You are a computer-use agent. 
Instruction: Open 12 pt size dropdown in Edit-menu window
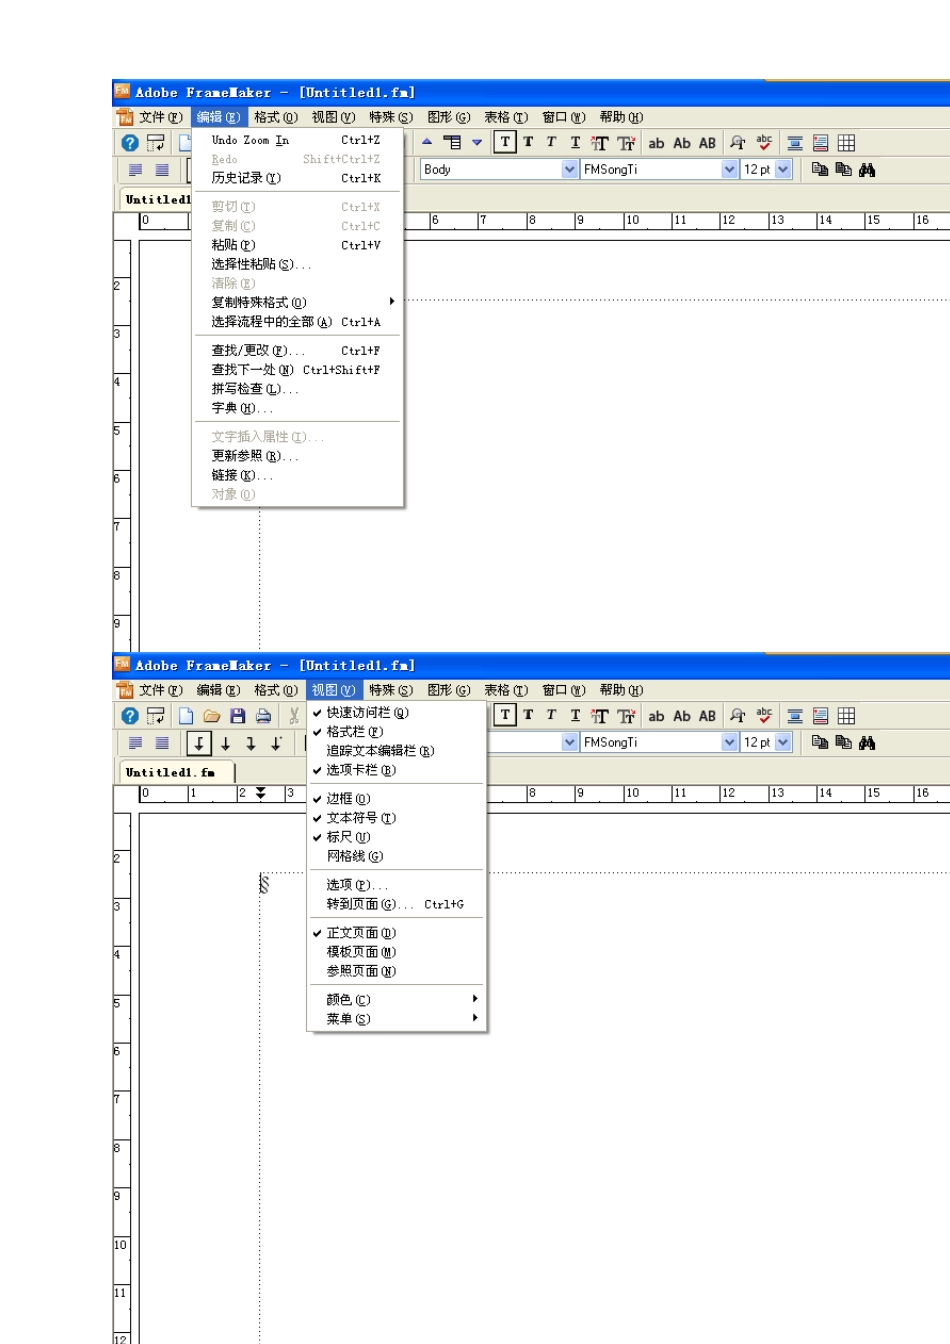click(783, 169)
